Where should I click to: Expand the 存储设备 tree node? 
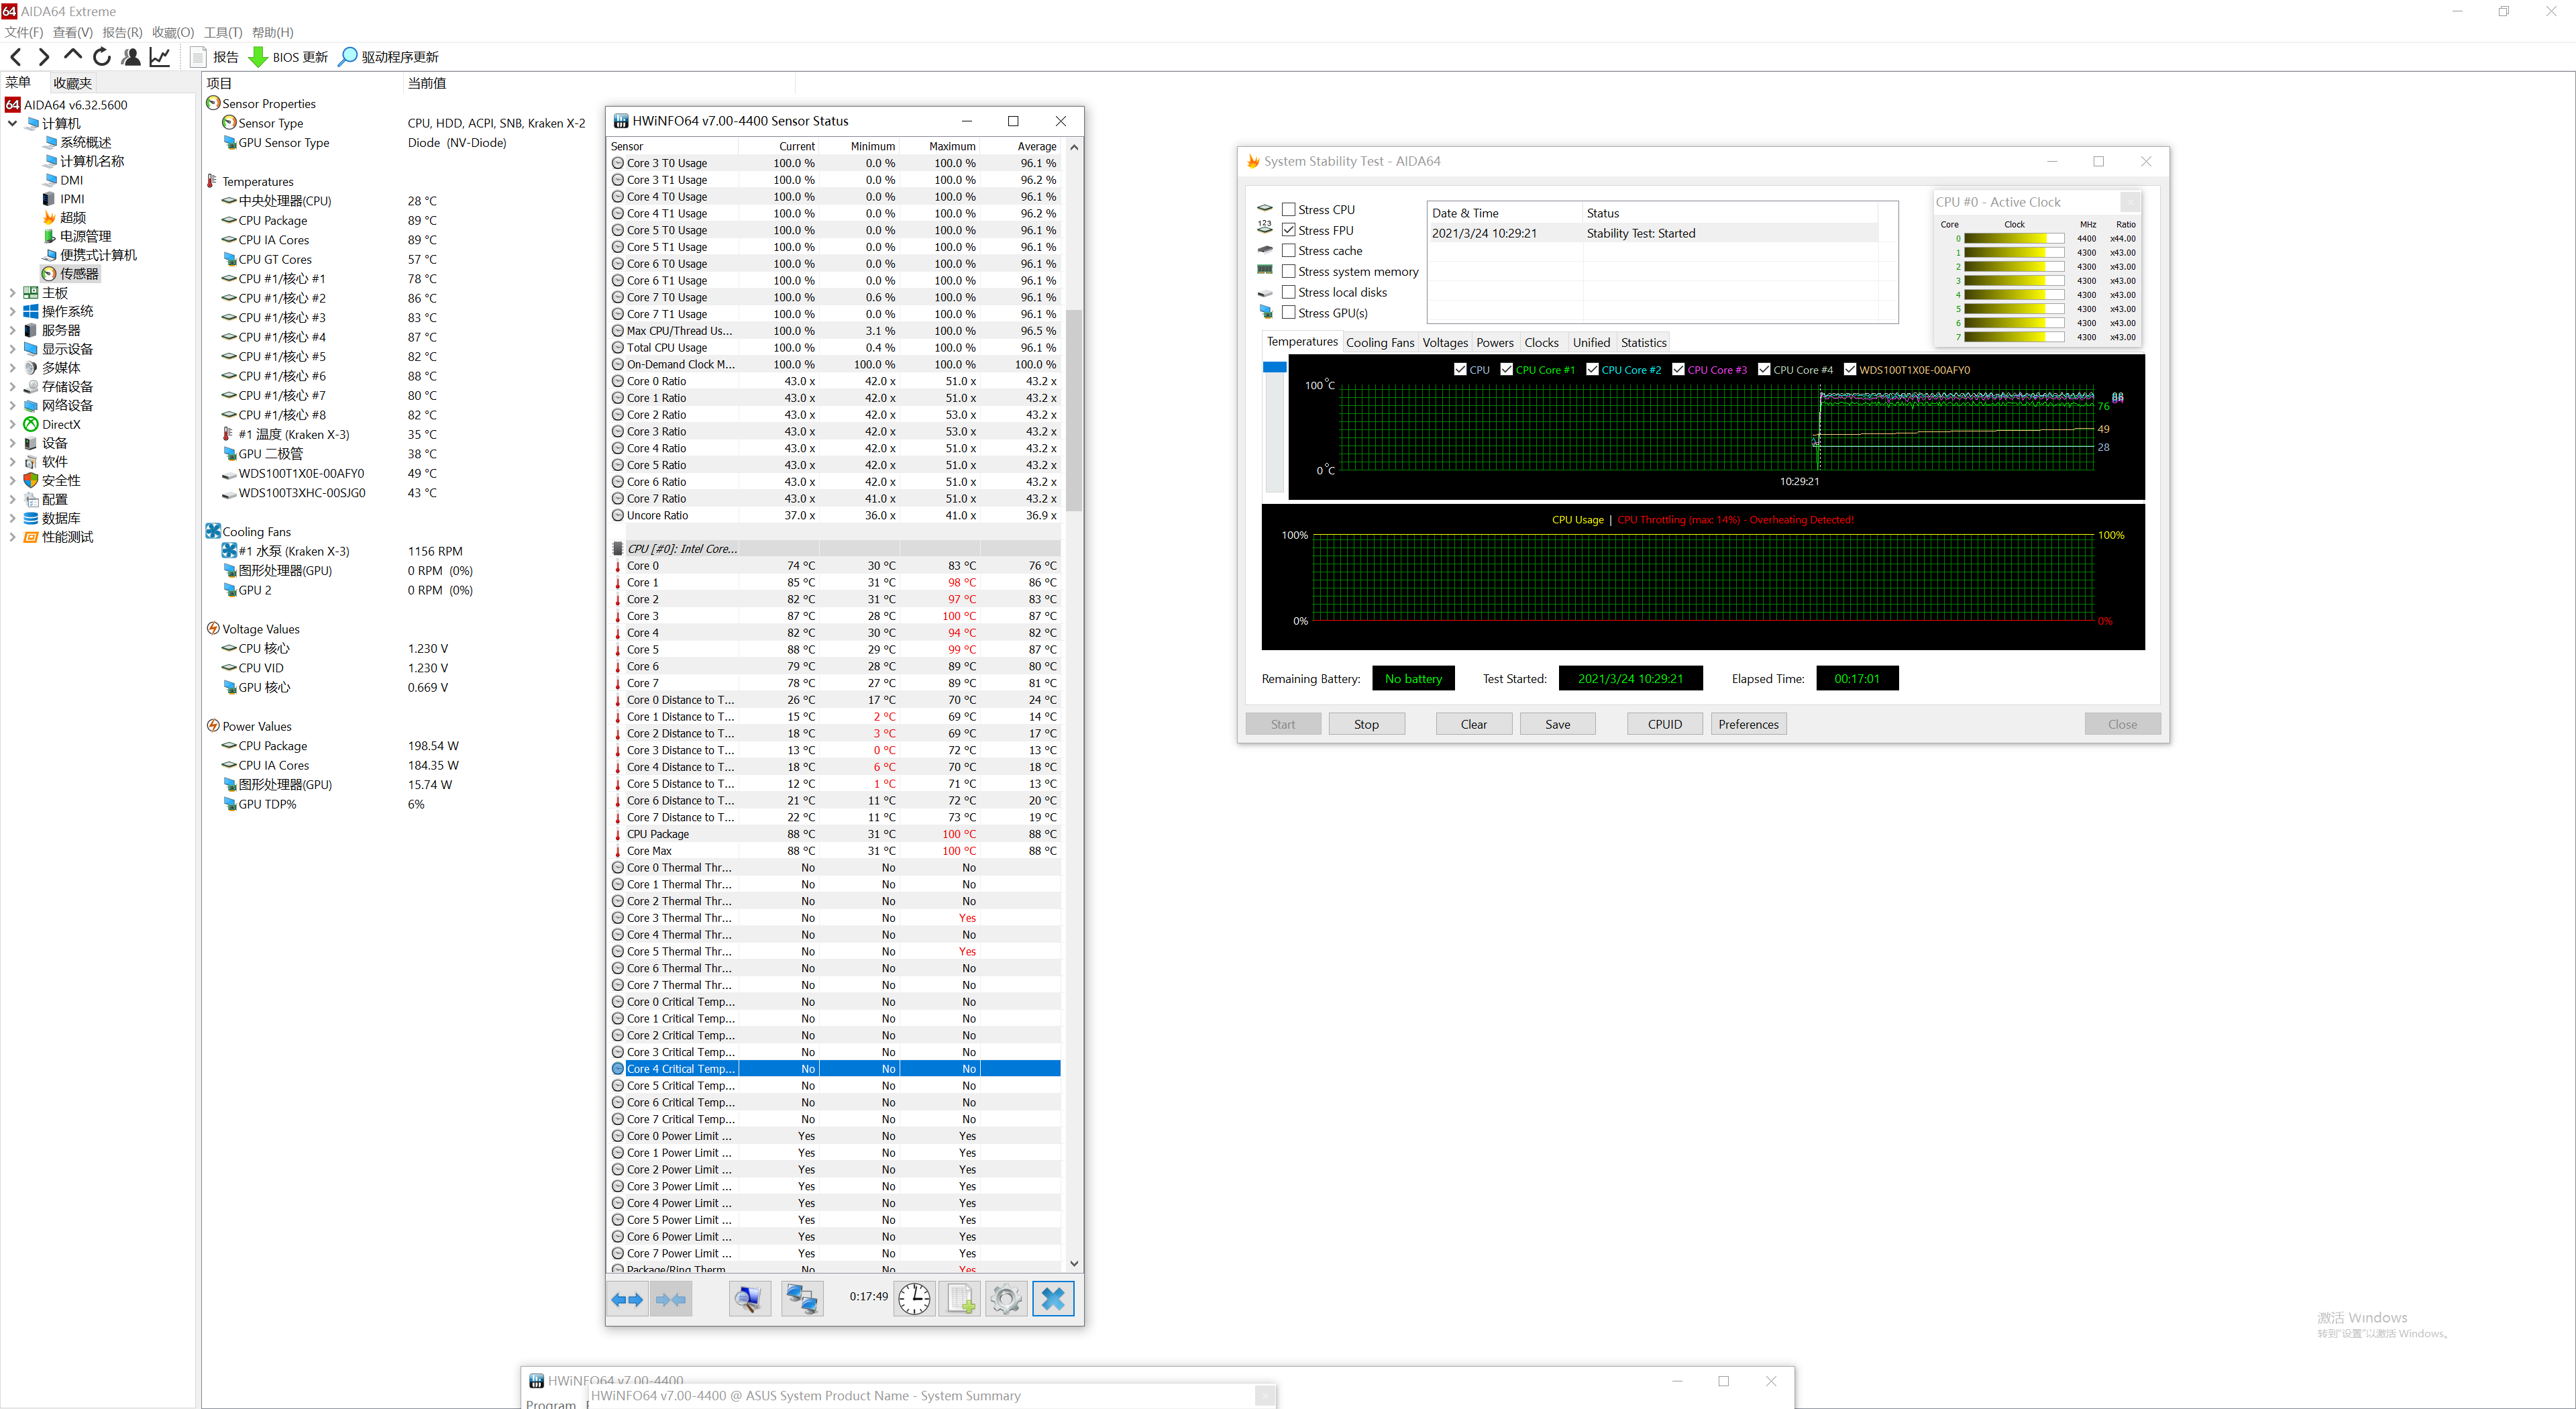[x=12, y=387]
